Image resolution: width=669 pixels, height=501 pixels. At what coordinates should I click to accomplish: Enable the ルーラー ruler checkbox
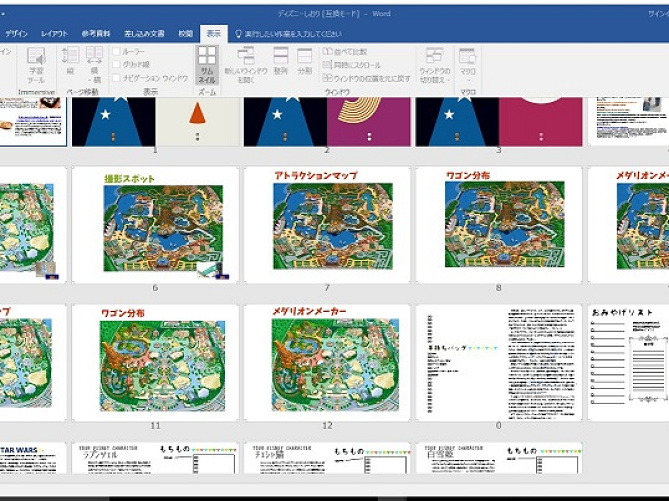116,52
